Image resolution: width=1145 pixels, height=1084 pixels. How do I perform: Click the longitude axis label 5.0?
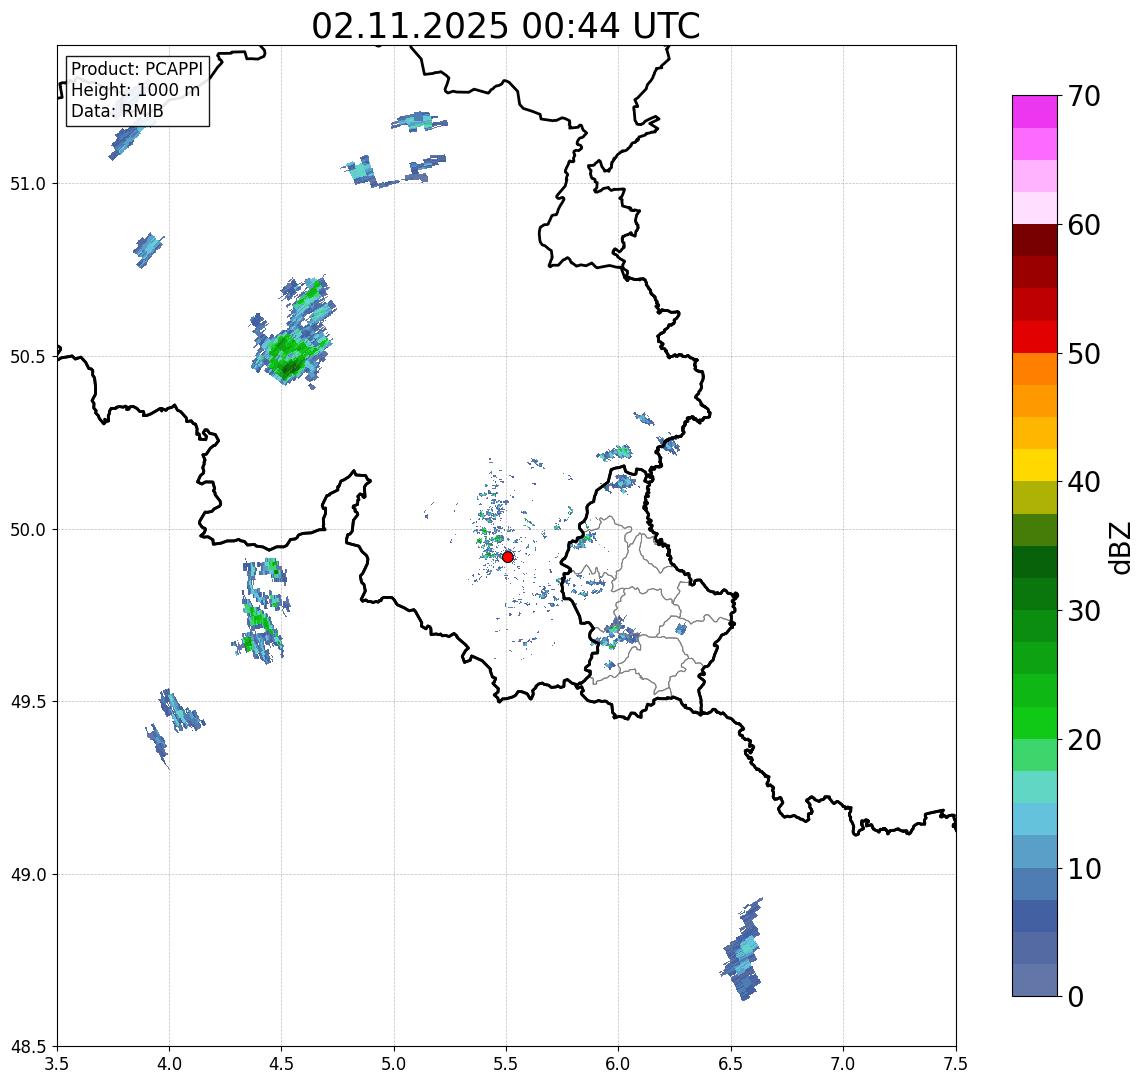point(394,1064)
